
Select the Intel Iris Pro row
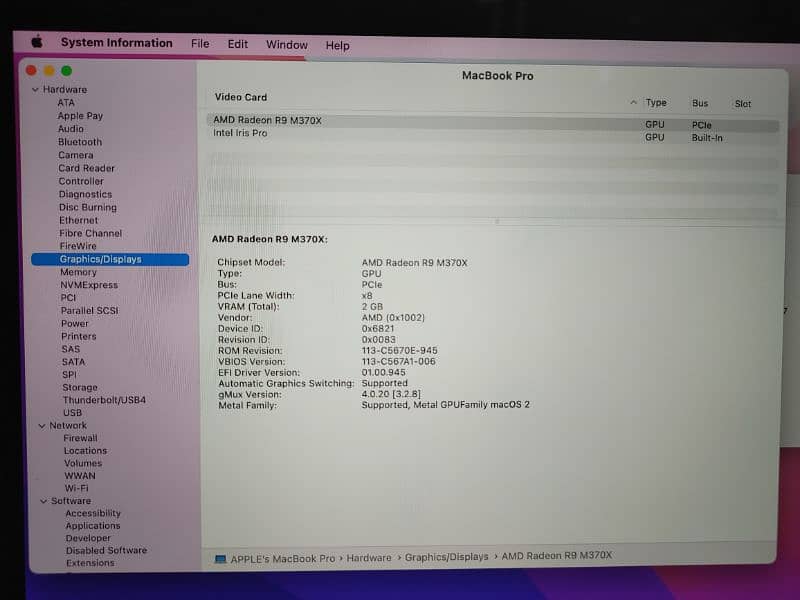click(x=240, y=134)
